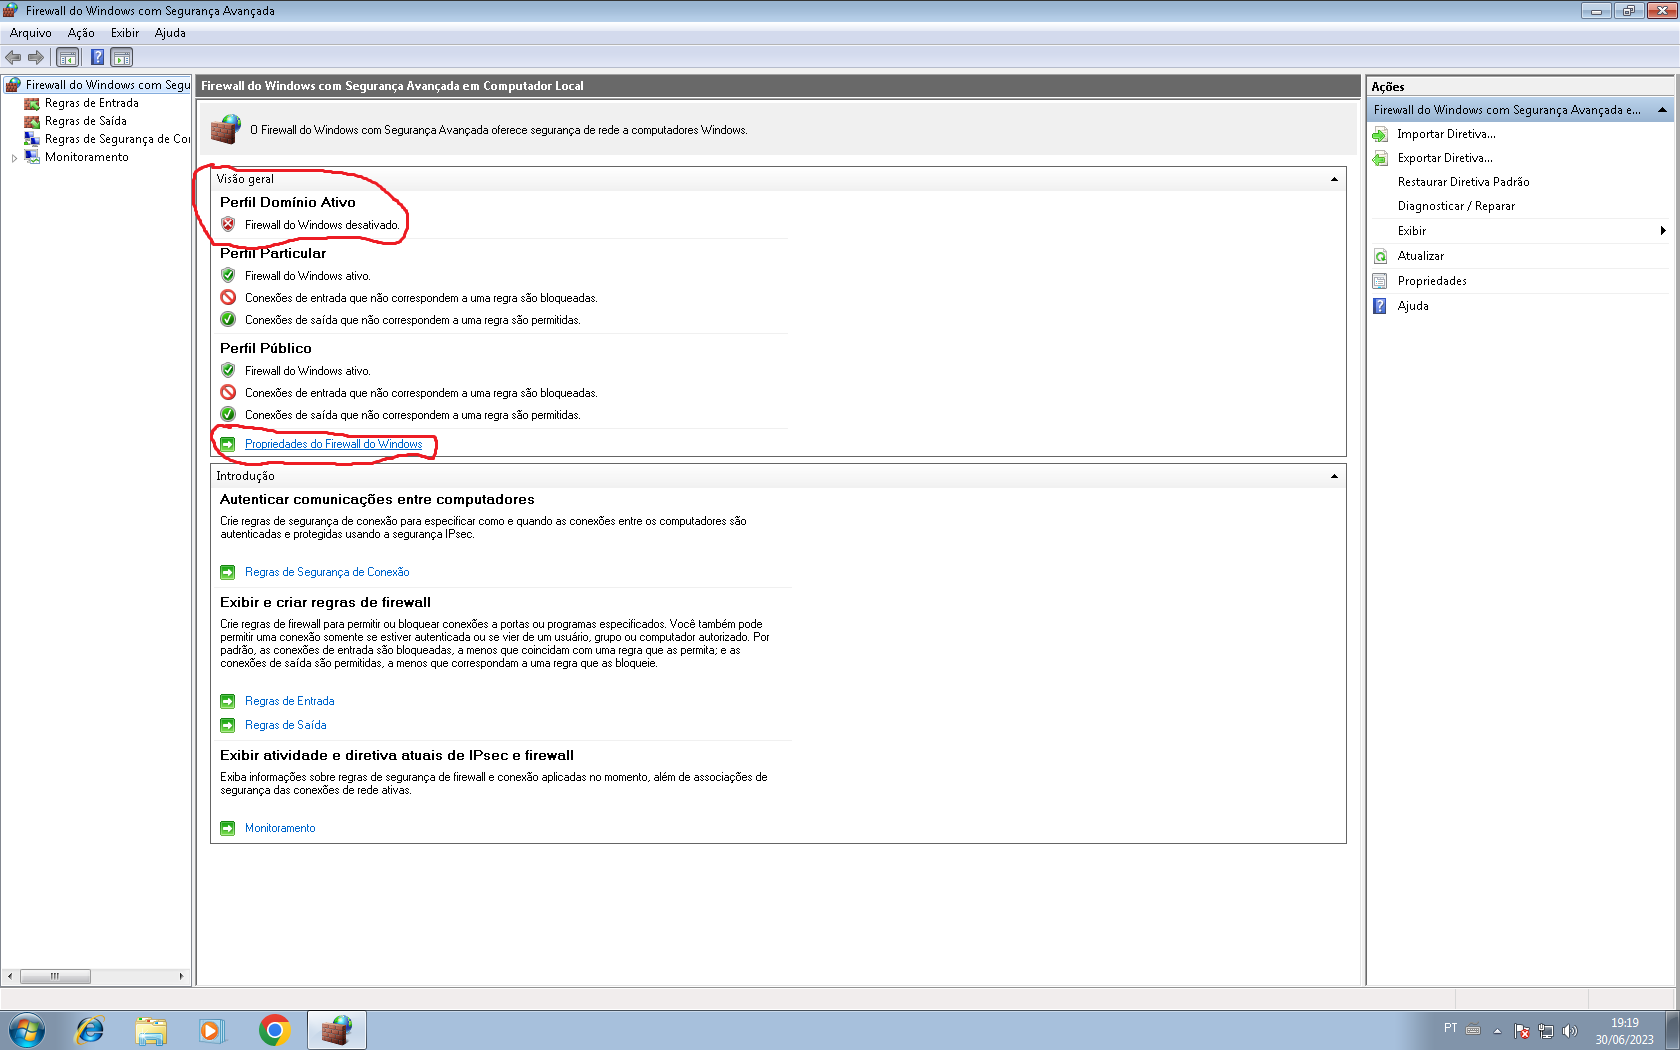Click scroll right arrow in tree pane
1680x1050 pixels.
coord(181,976)
